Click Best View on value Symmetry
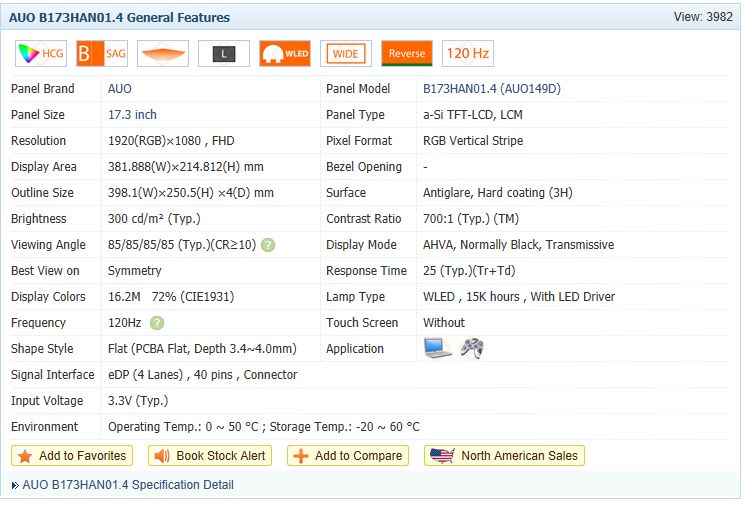This screenshot has width=747, height=505. pos(135,271)
